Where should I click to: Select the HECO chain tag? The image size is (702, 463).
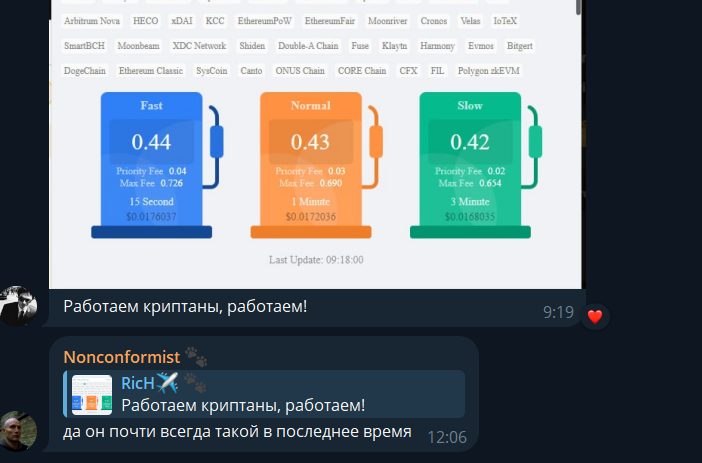click(146, 21)
